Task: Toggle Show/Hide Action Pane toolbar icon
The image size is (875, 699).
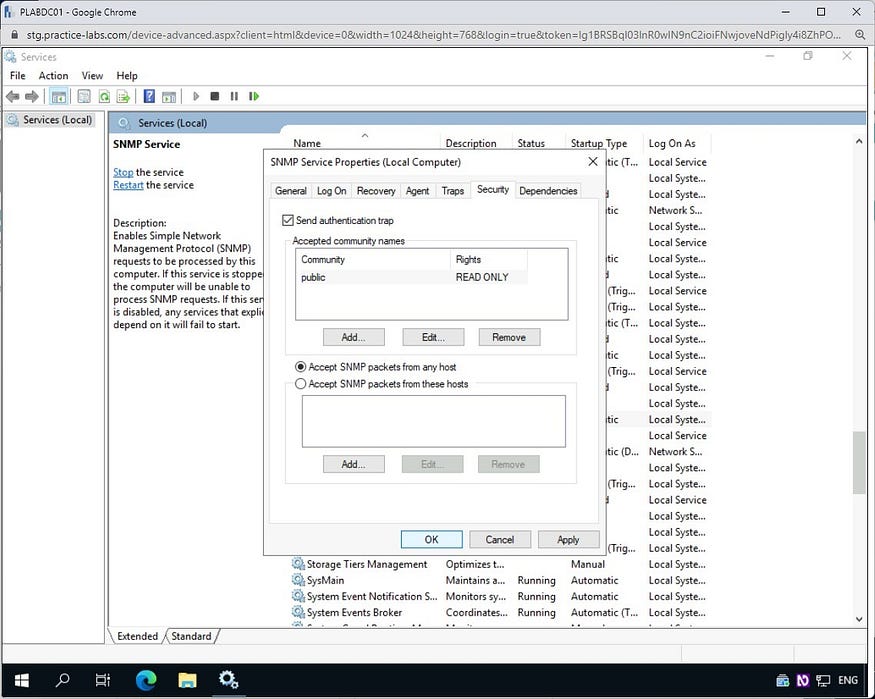Action: click(169, 97)
